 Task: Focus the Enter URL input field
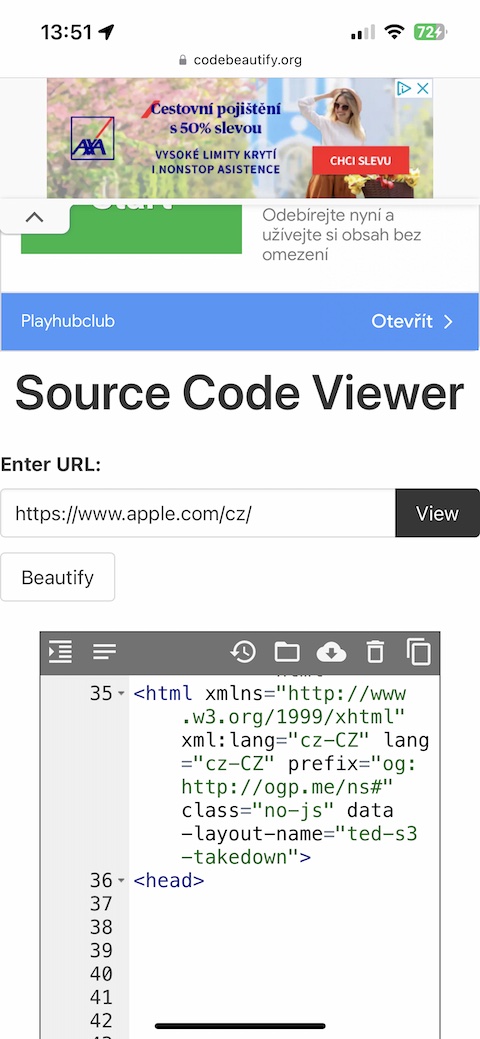click(x=198, y=513)
